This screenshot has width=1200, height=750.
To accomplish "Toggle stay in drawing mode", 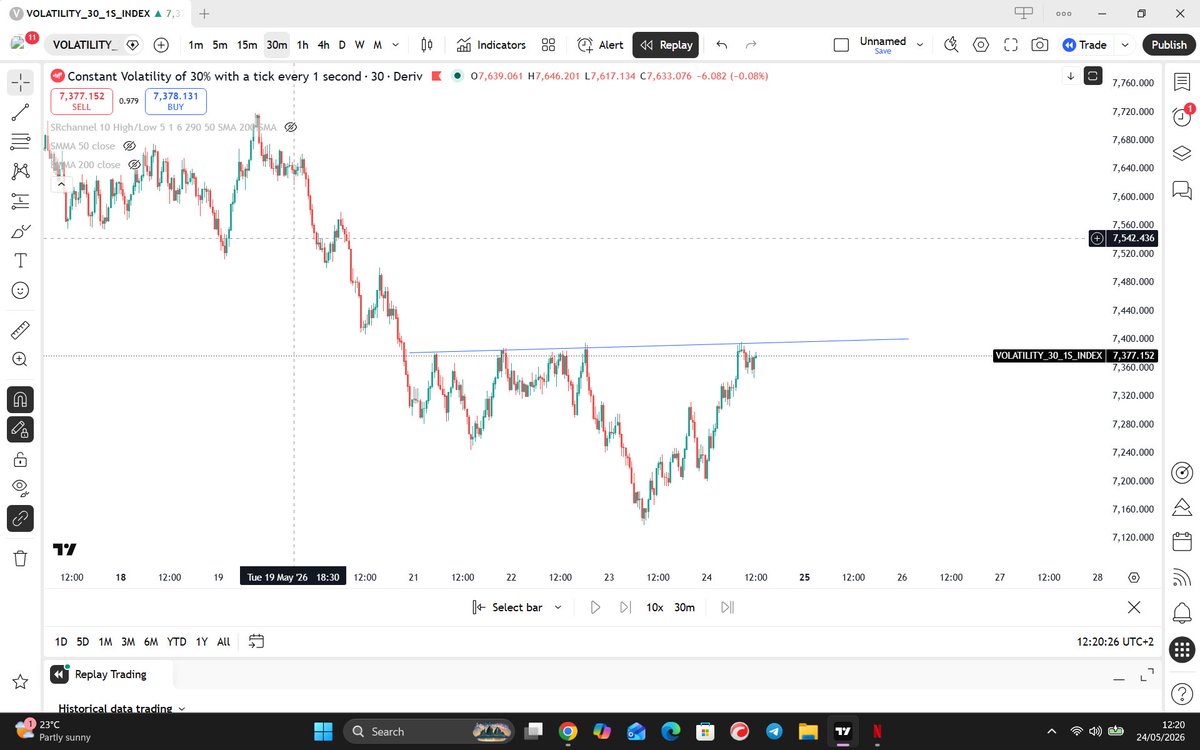I will click(x=20, y=429).
